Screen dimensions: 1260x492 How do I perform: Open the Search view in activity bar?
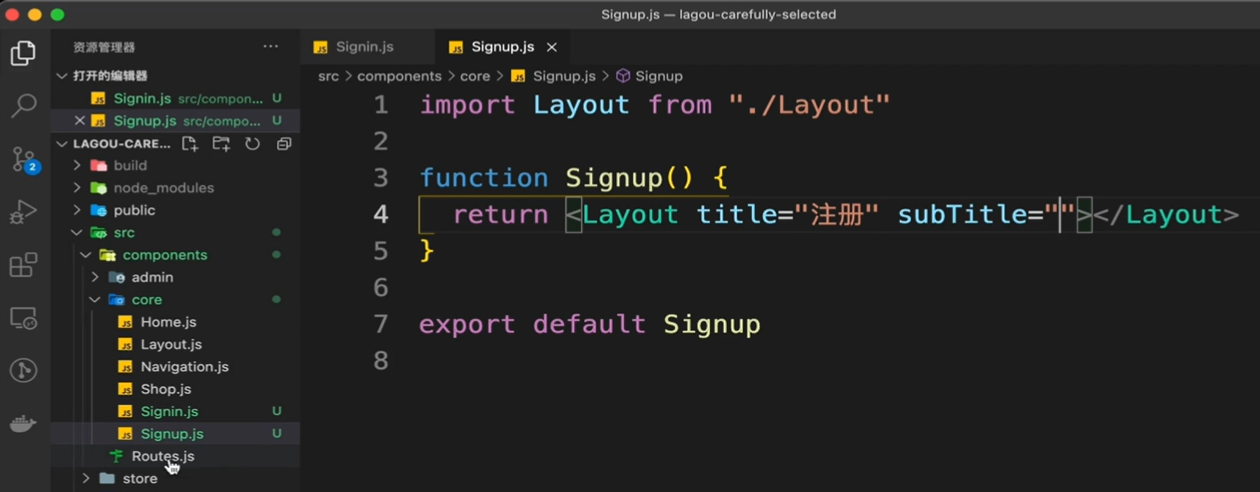click(x=23, y=105)
